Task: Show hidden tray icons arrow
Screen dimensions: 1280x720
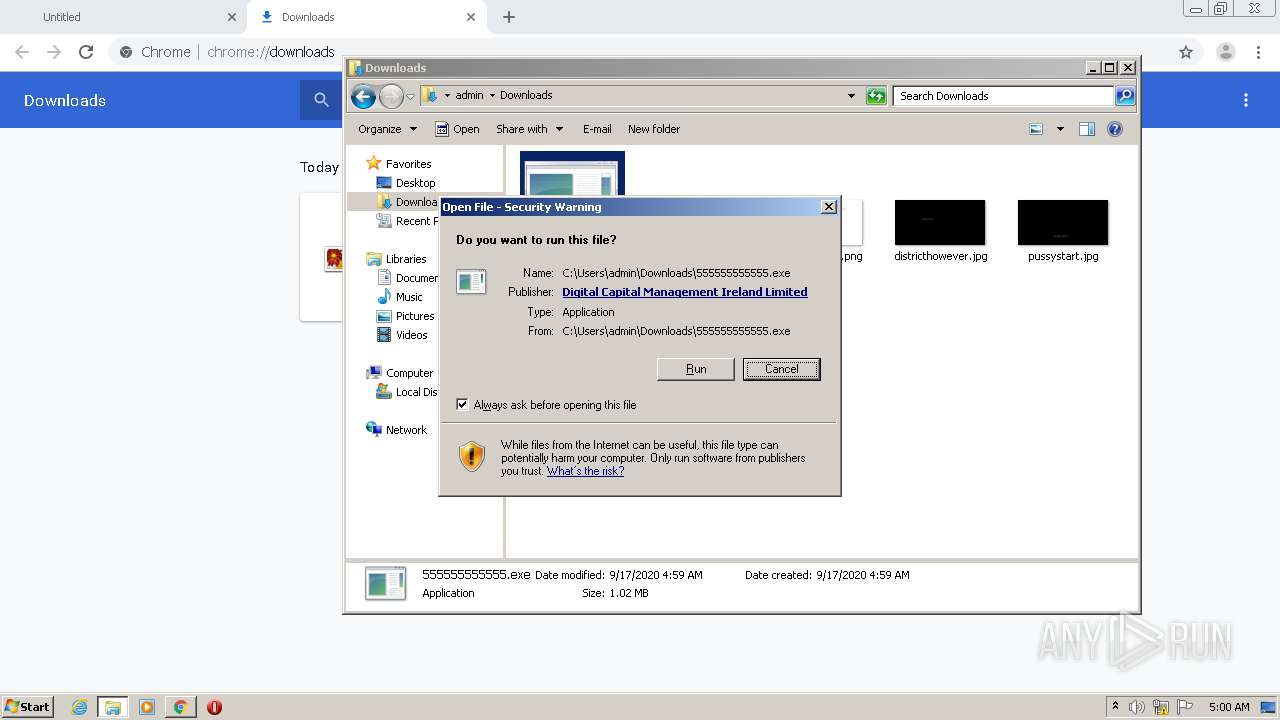Action: click(x=1115, y=707)
